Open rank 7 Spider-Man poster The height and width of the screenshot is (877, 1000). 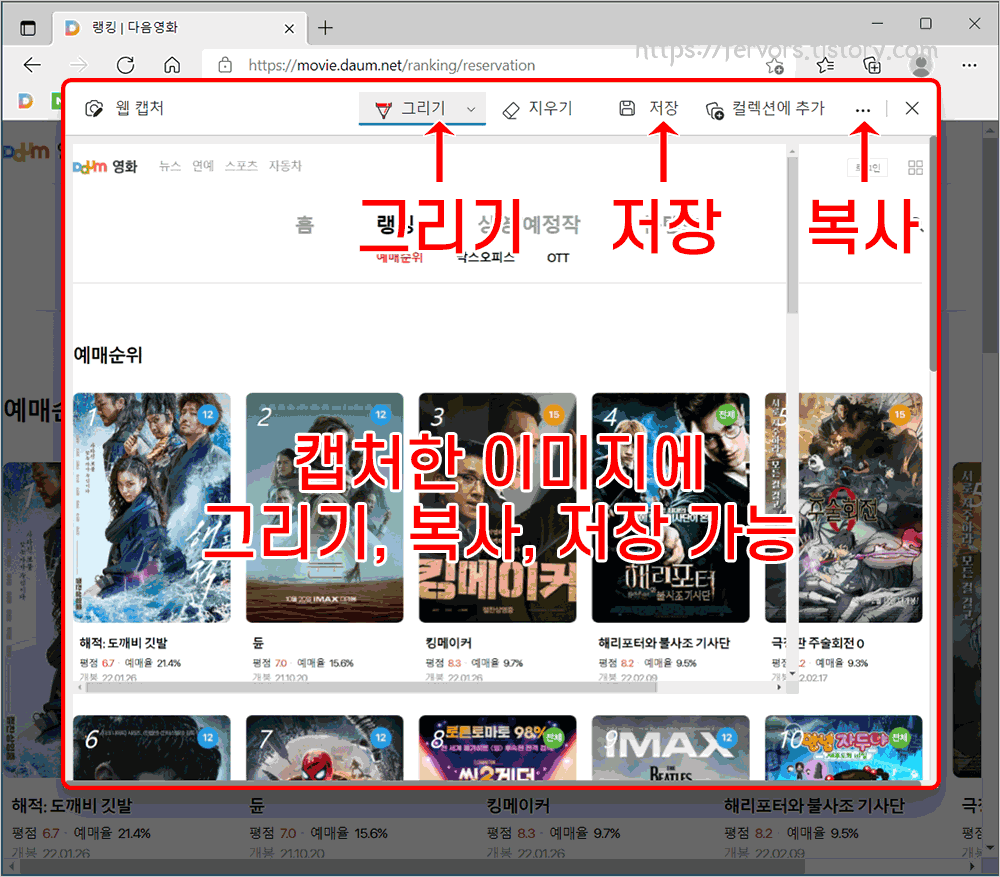[x=325, y=748]
